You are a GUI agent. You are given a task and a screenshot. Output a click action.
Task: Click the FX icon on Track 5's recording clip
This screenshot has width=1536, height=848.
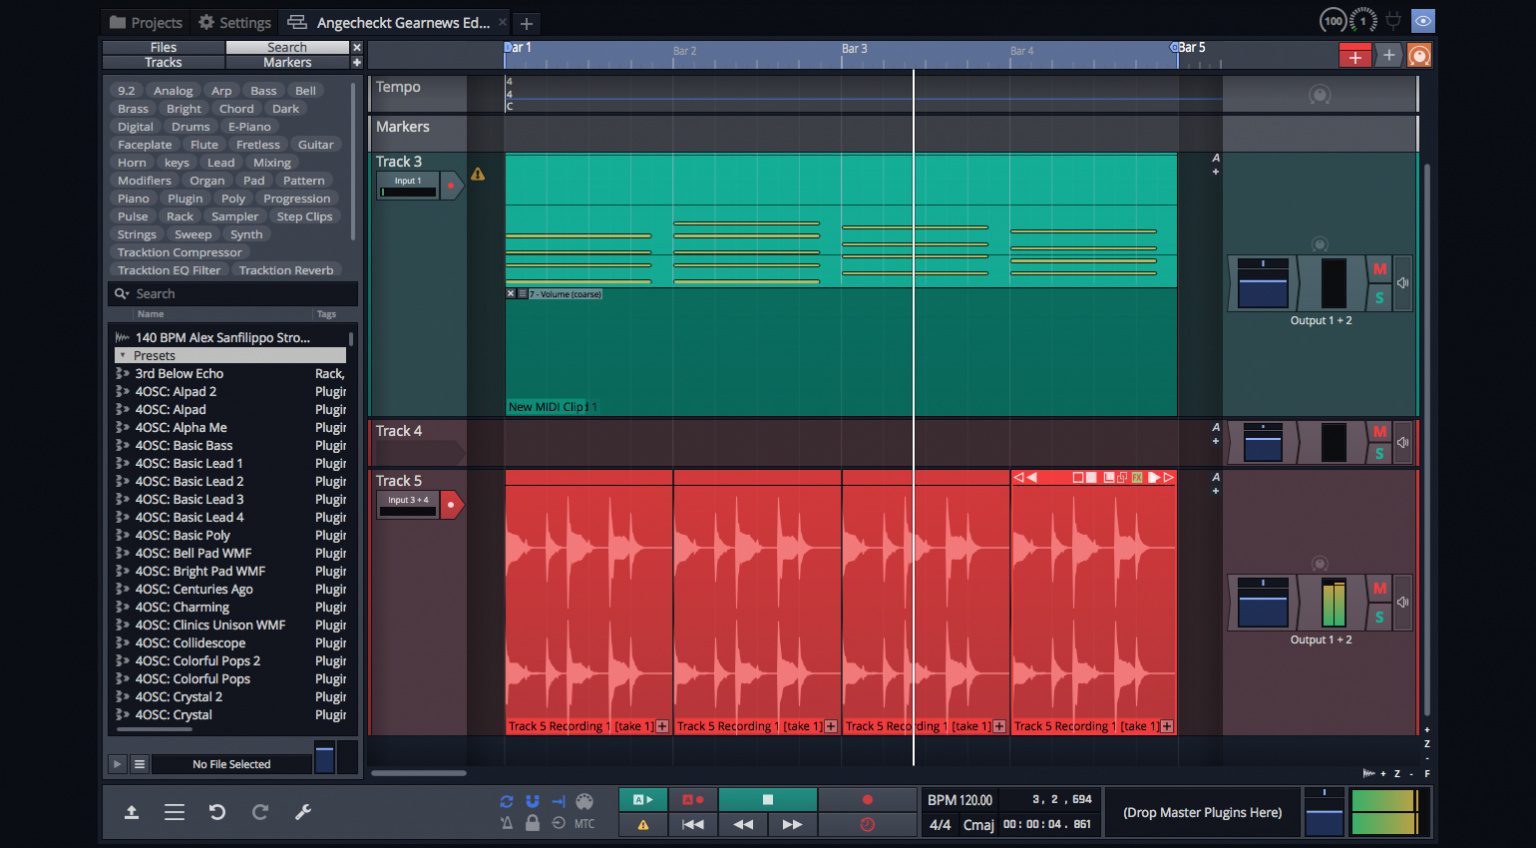coord(1136,477)
